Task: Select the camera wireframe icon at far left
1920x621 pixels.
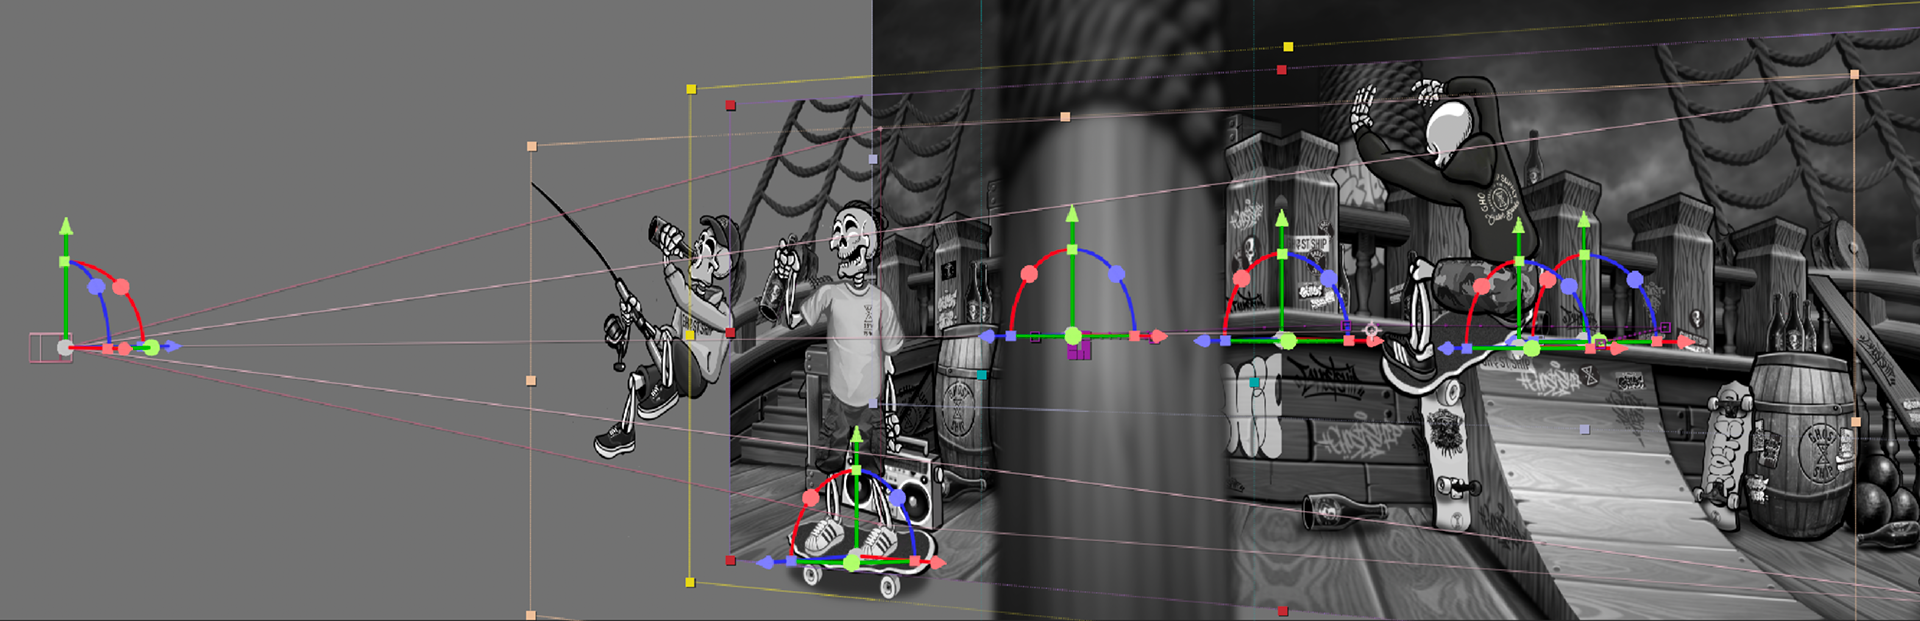Action: (x=50, y=348)
